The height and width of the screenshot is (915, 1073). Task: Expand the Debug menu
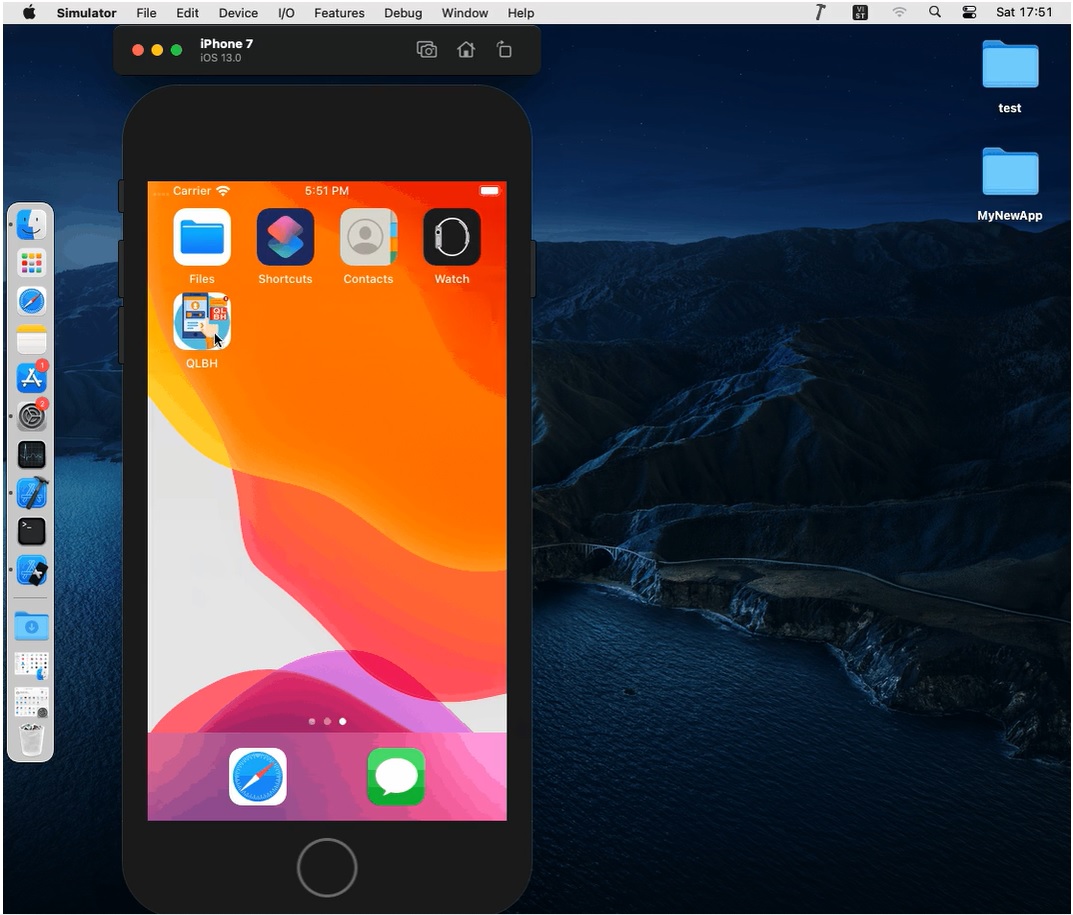click(403, 13)
